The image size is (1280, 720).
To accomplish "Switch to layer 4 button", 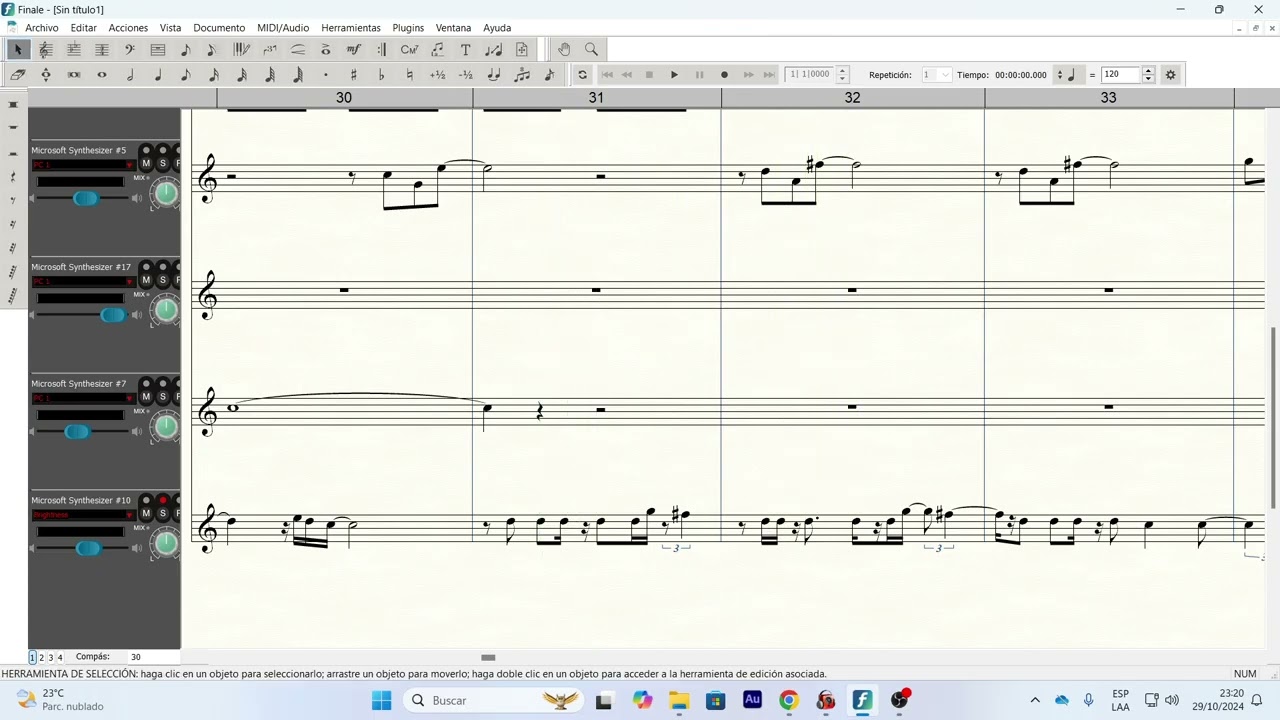I will 60,657.
